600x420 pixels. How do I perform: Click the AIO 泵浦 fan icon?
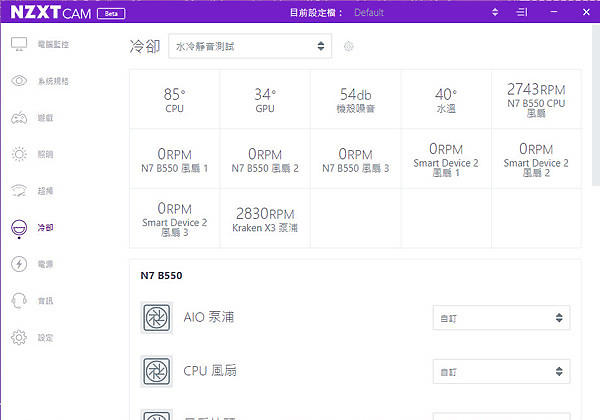pos(157,317)
